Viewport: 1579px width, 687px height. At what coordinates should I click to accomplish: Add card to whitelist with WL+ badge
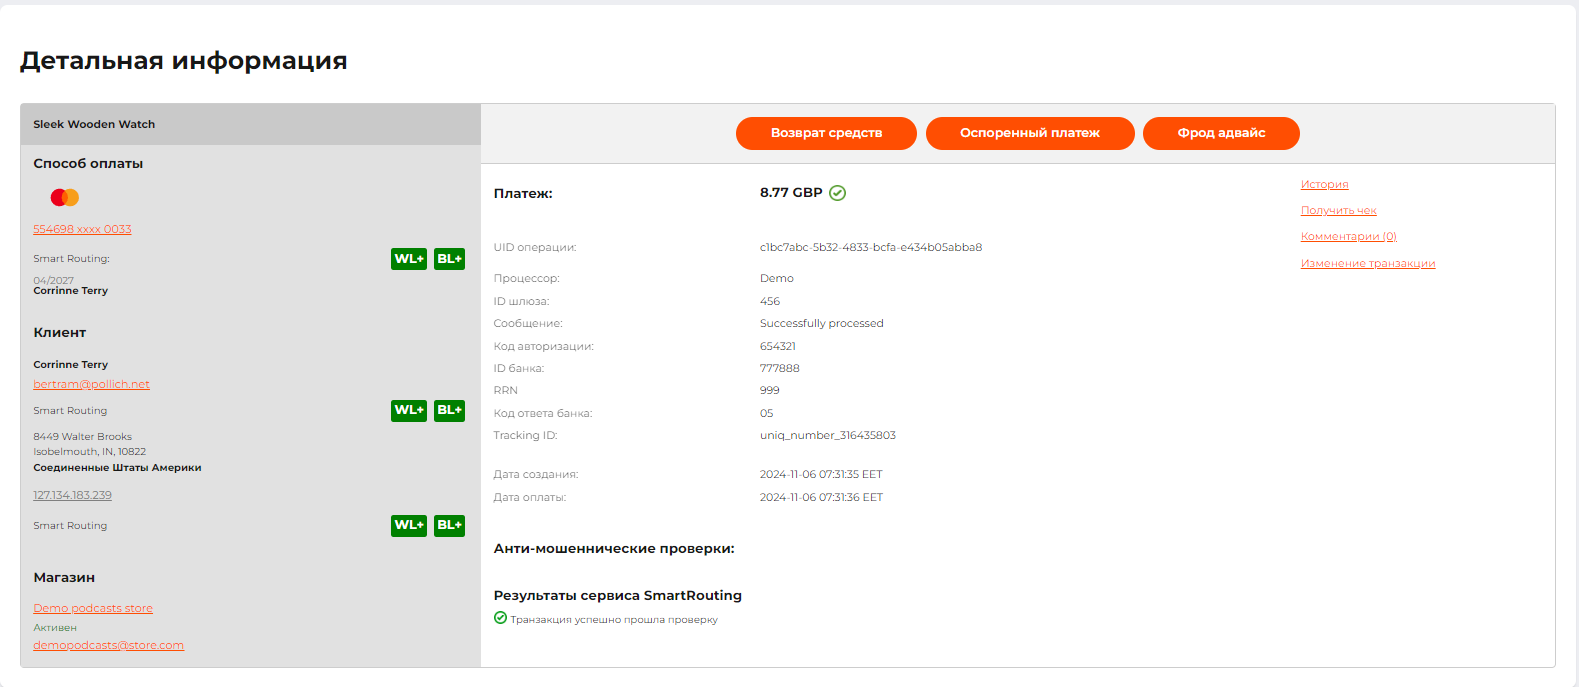409,259
